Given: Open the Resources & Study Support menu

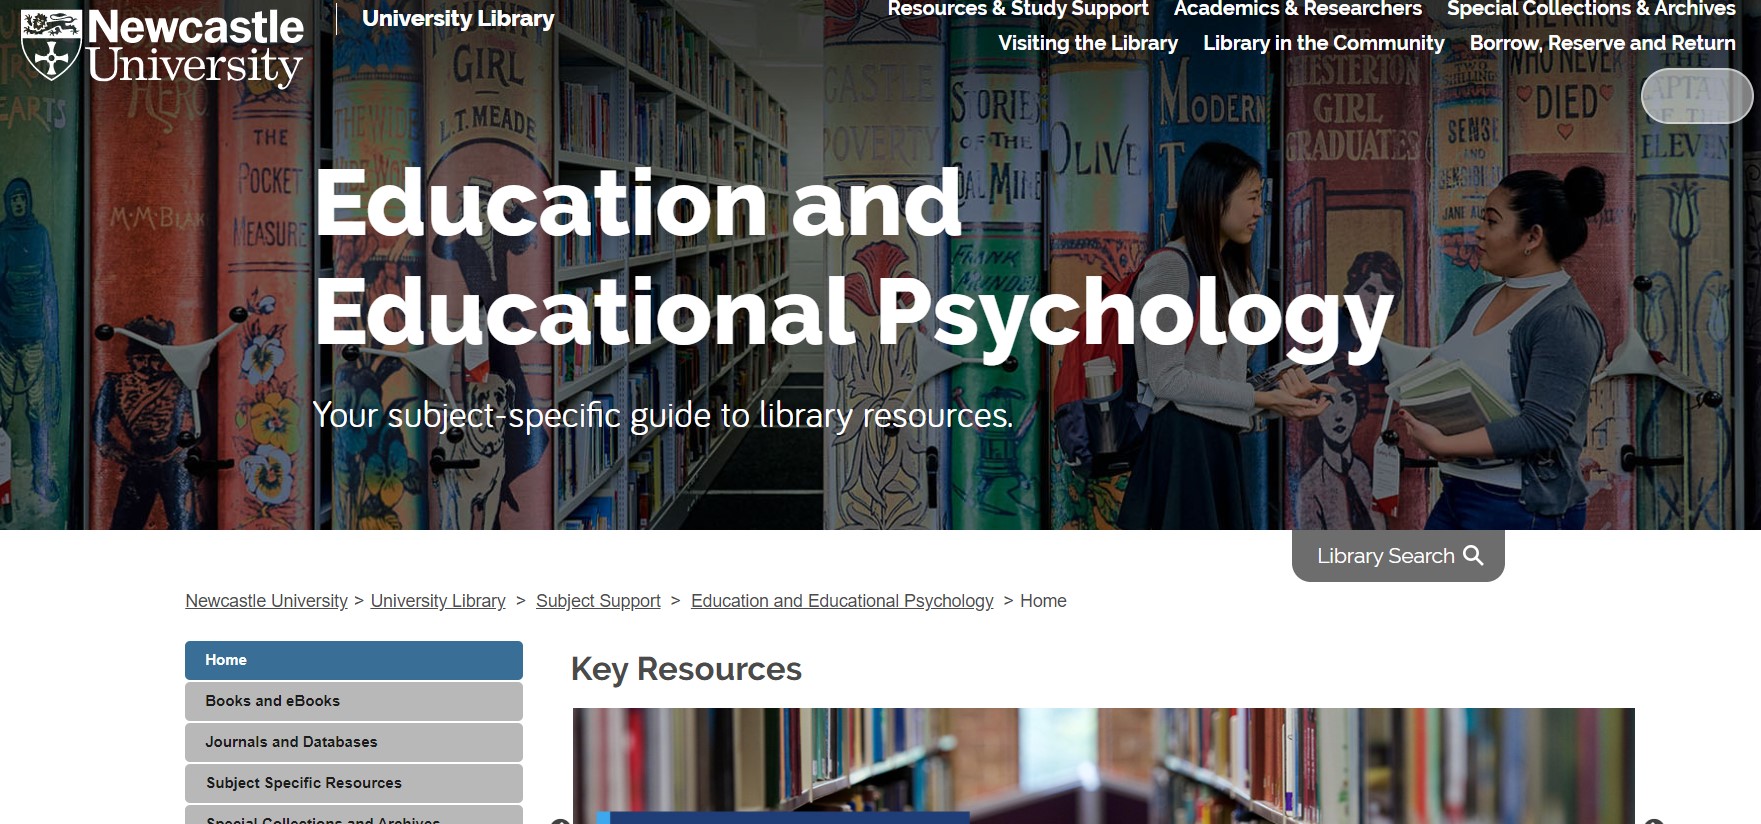Looking at the screenshot, I should [x=1017, y=9].
